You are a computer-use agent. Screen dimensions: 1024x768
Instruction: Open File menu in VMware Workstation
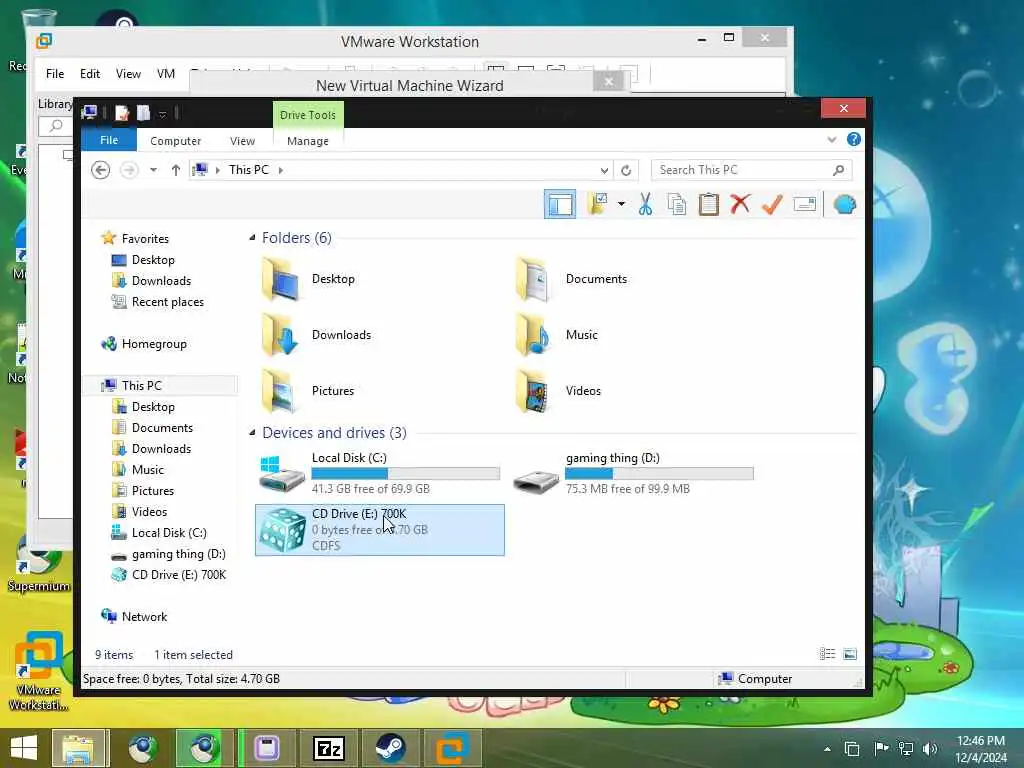pos(55,74)
